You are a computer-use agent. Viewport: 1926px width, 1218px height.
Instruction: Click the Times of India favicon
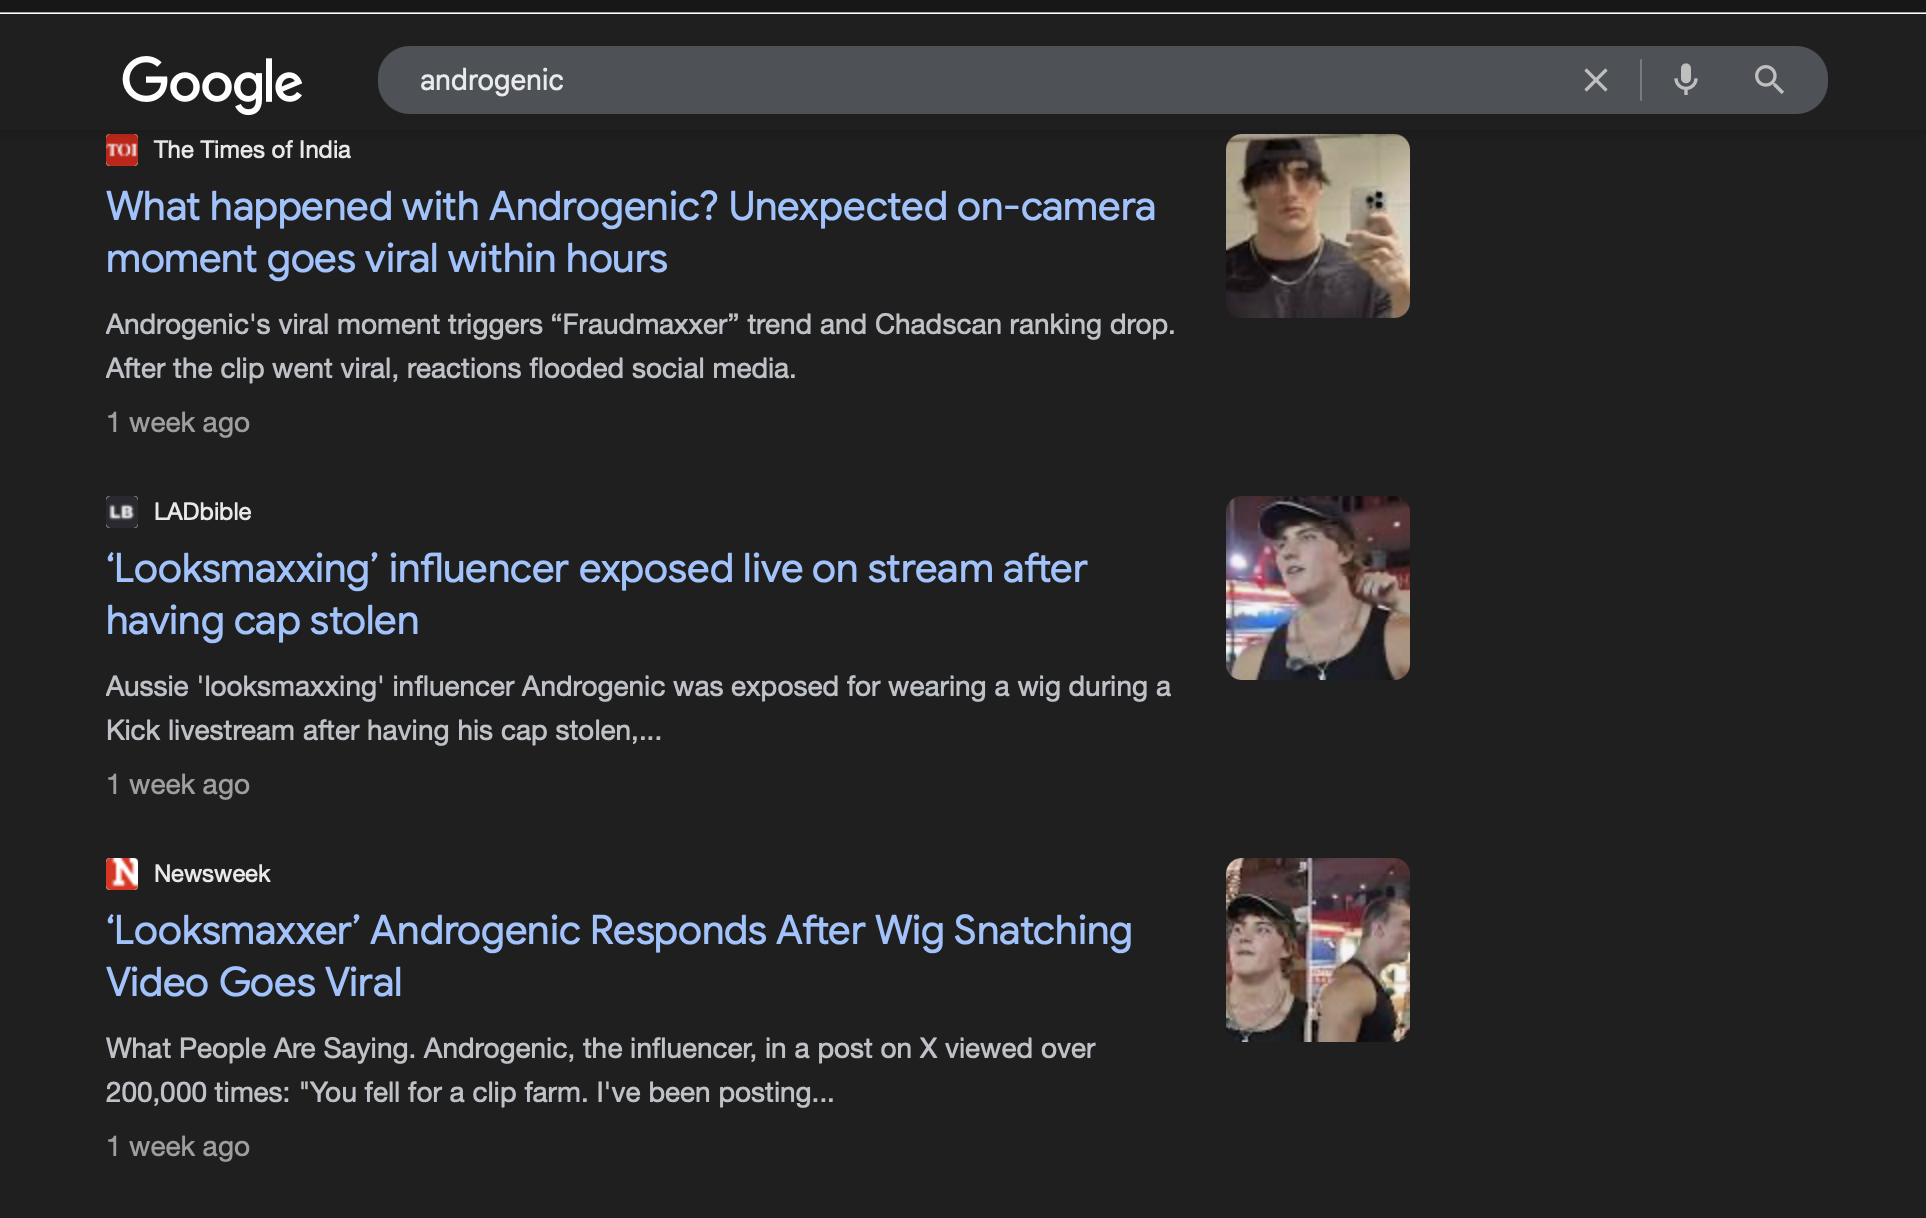122,150
